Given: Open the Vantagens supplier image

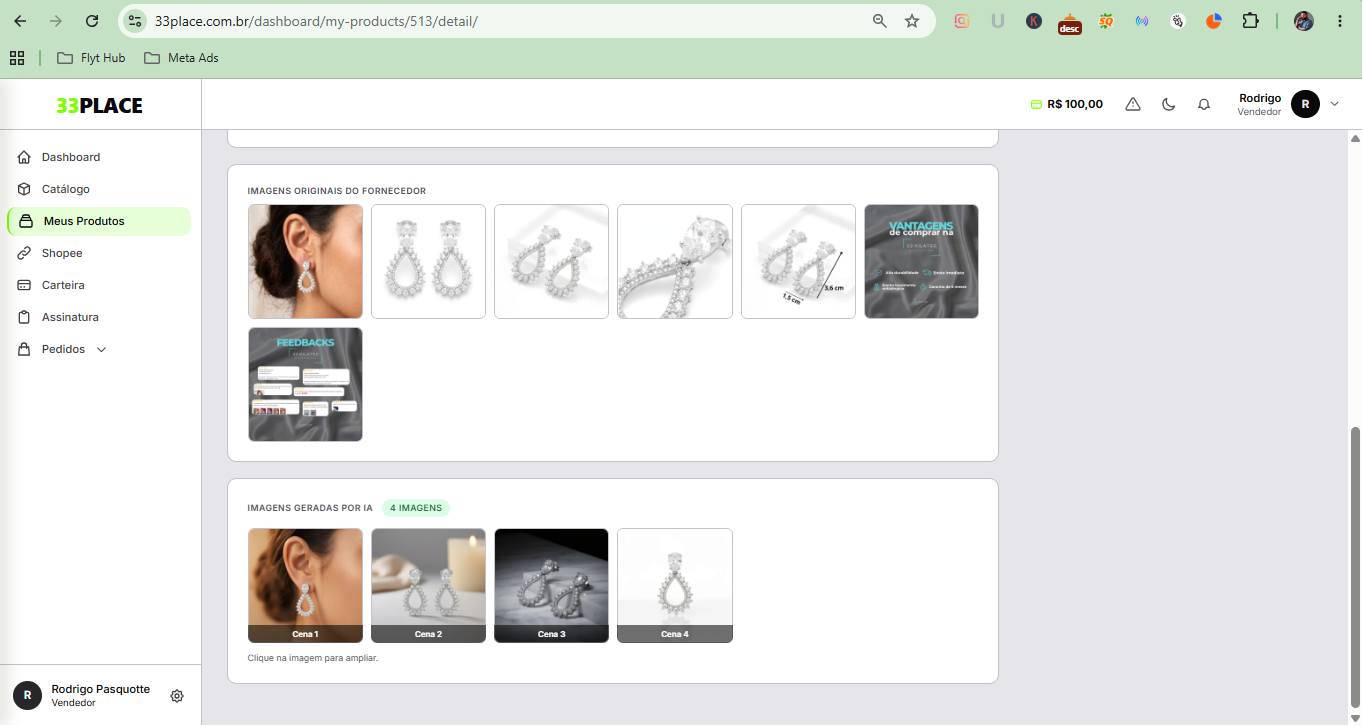Looking at the screenshot, I should tap(921, 261).
